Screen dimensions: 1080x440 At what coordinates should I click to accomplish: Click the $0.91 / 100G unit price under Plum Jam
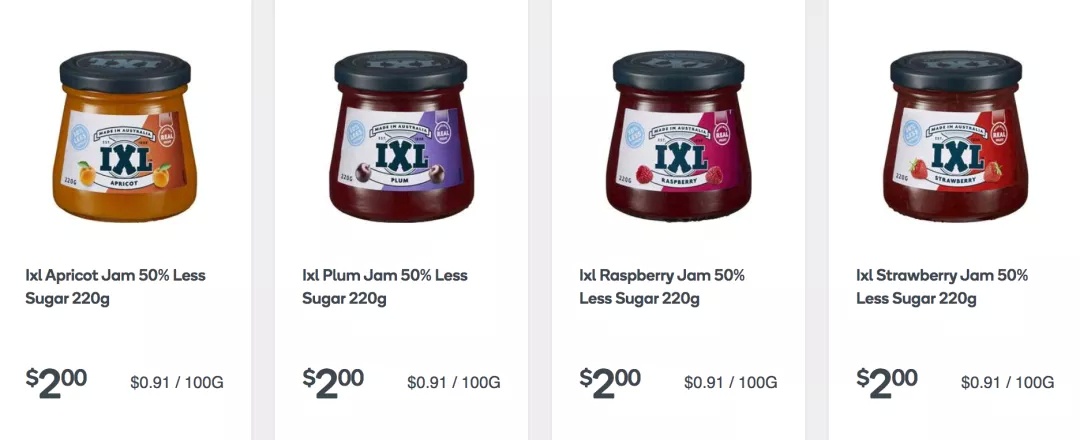click(x=454, y=383)
